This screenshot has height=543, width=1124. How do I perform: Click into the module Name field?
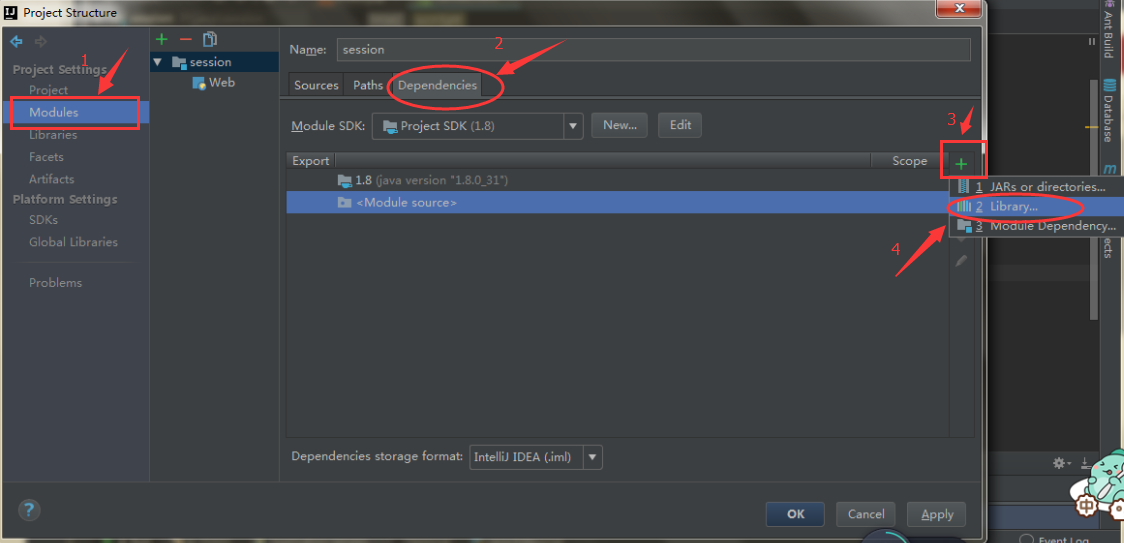(x=653, y=49)
